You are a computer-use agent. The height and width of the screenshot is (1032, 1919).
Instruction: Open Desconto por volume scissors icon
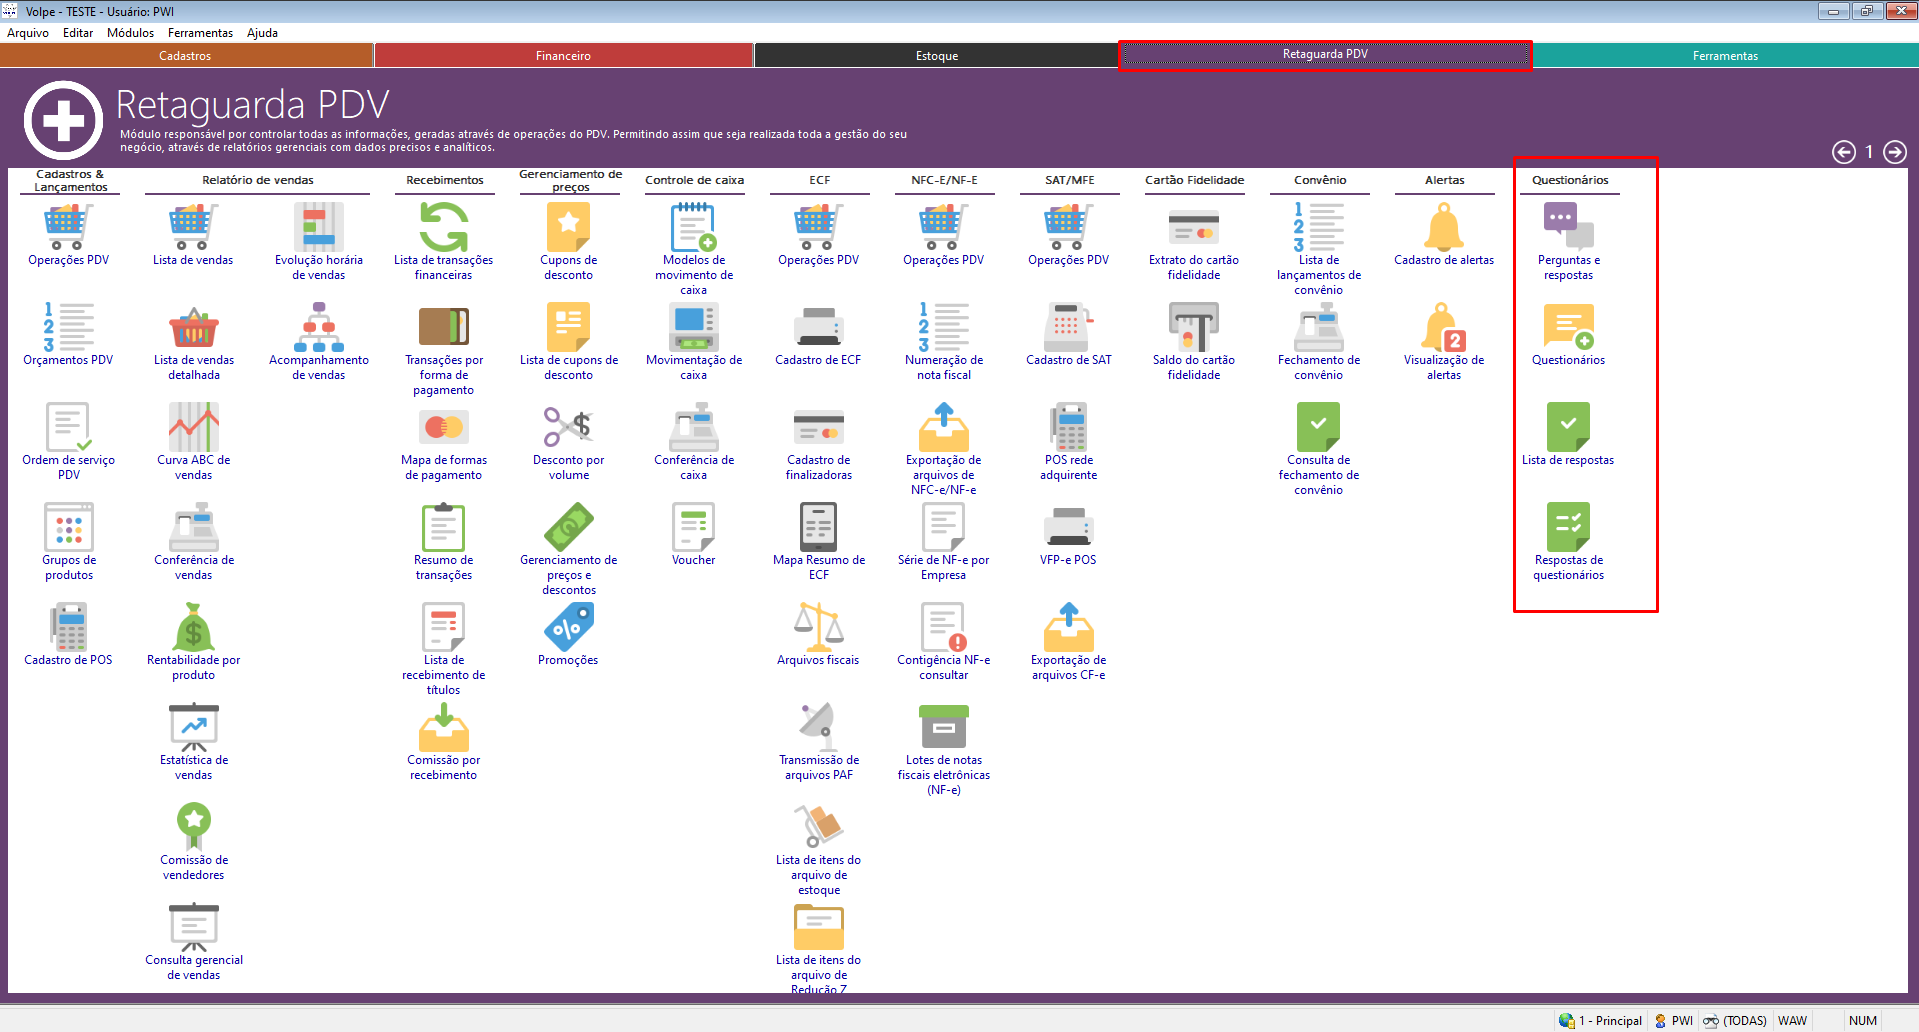[568, 428]
